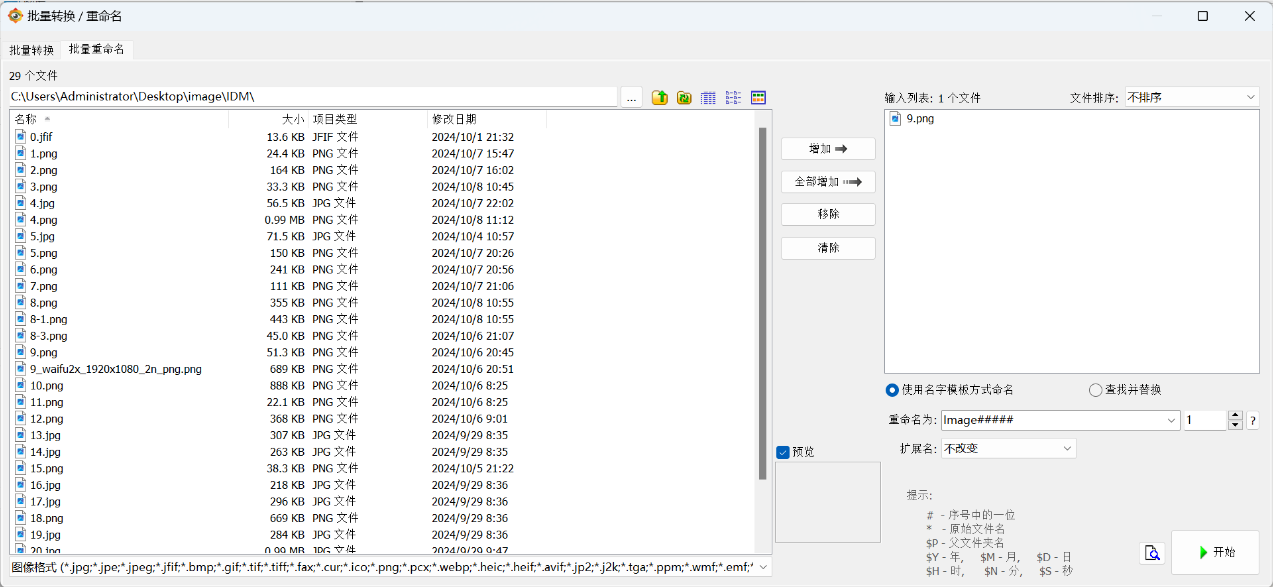Open the 文件排序 dropdown
Viewport: 1273px width, 587px height.
tap(1190, 96)
